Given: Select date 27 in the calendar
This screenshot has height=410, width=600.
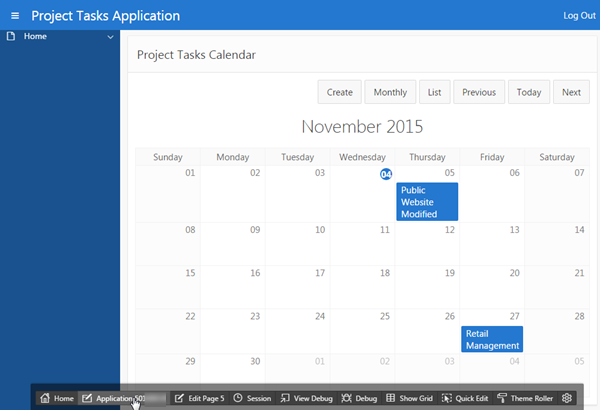Looking at the screenshot, I should (x=514, y=316).
